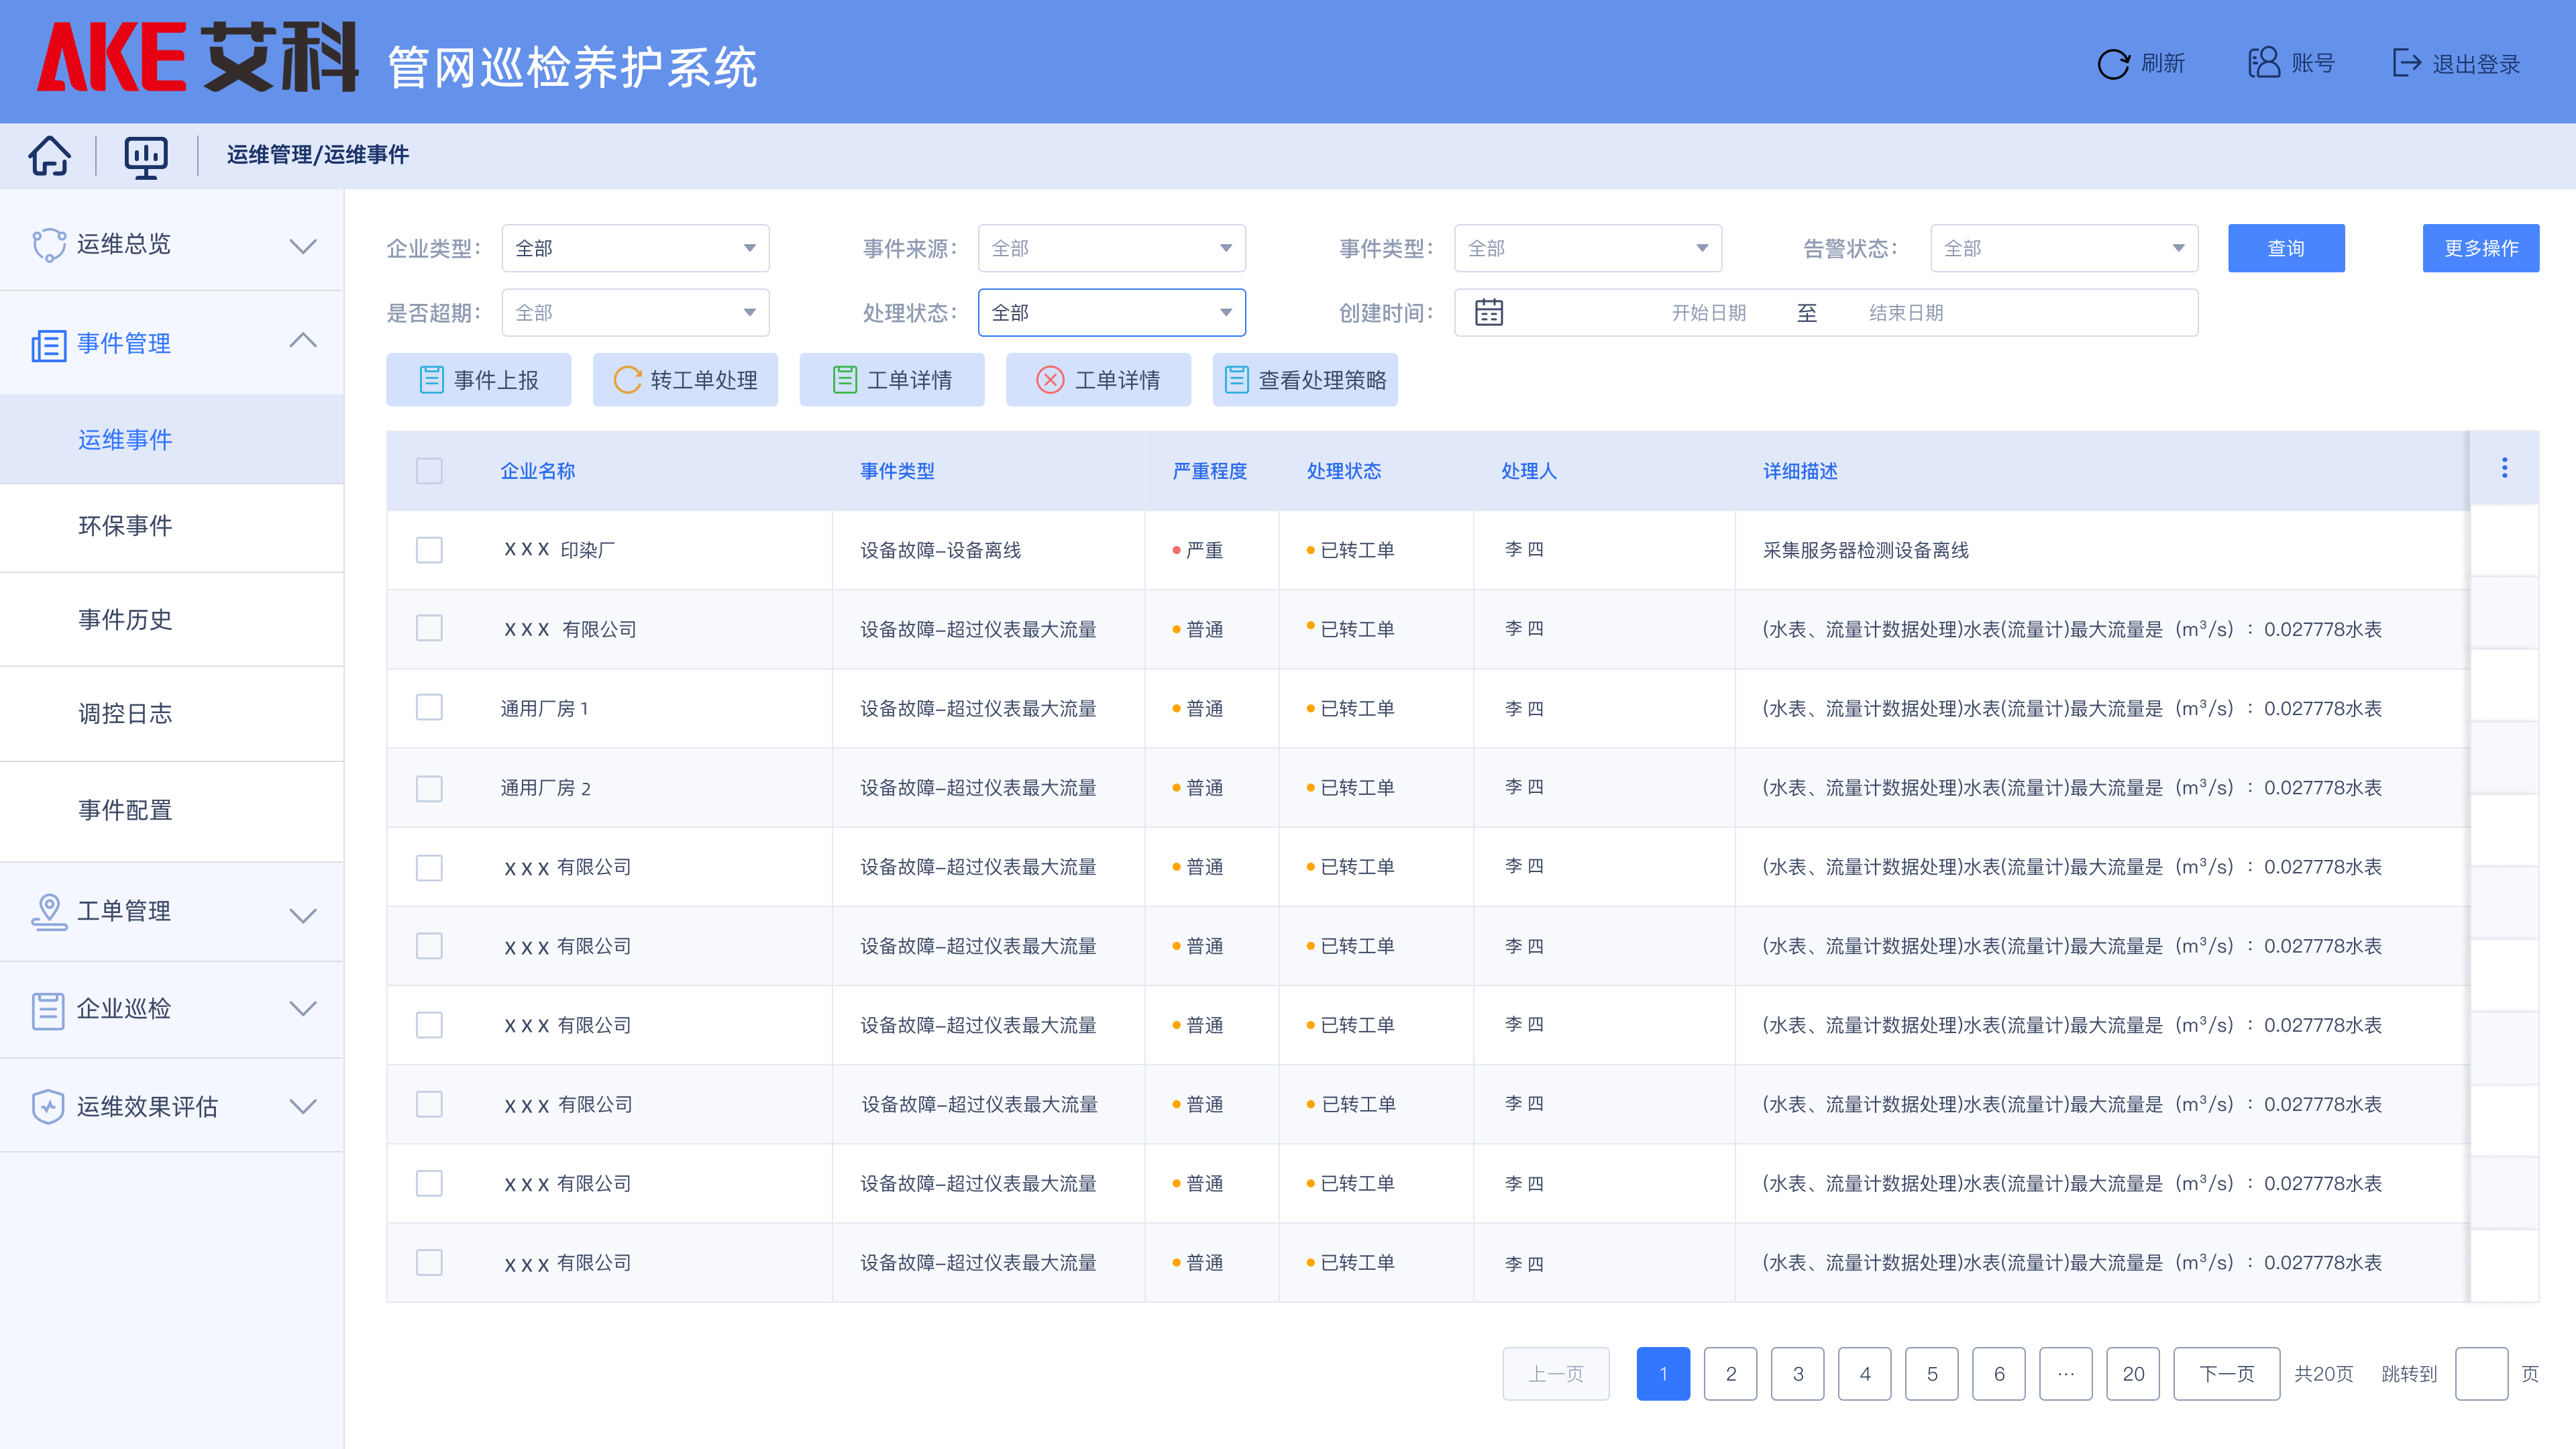Click the home icon in breadcrumb bar
This screenshot has width=2576, height=1449.
pyautogui.click(x=49, y=155)
